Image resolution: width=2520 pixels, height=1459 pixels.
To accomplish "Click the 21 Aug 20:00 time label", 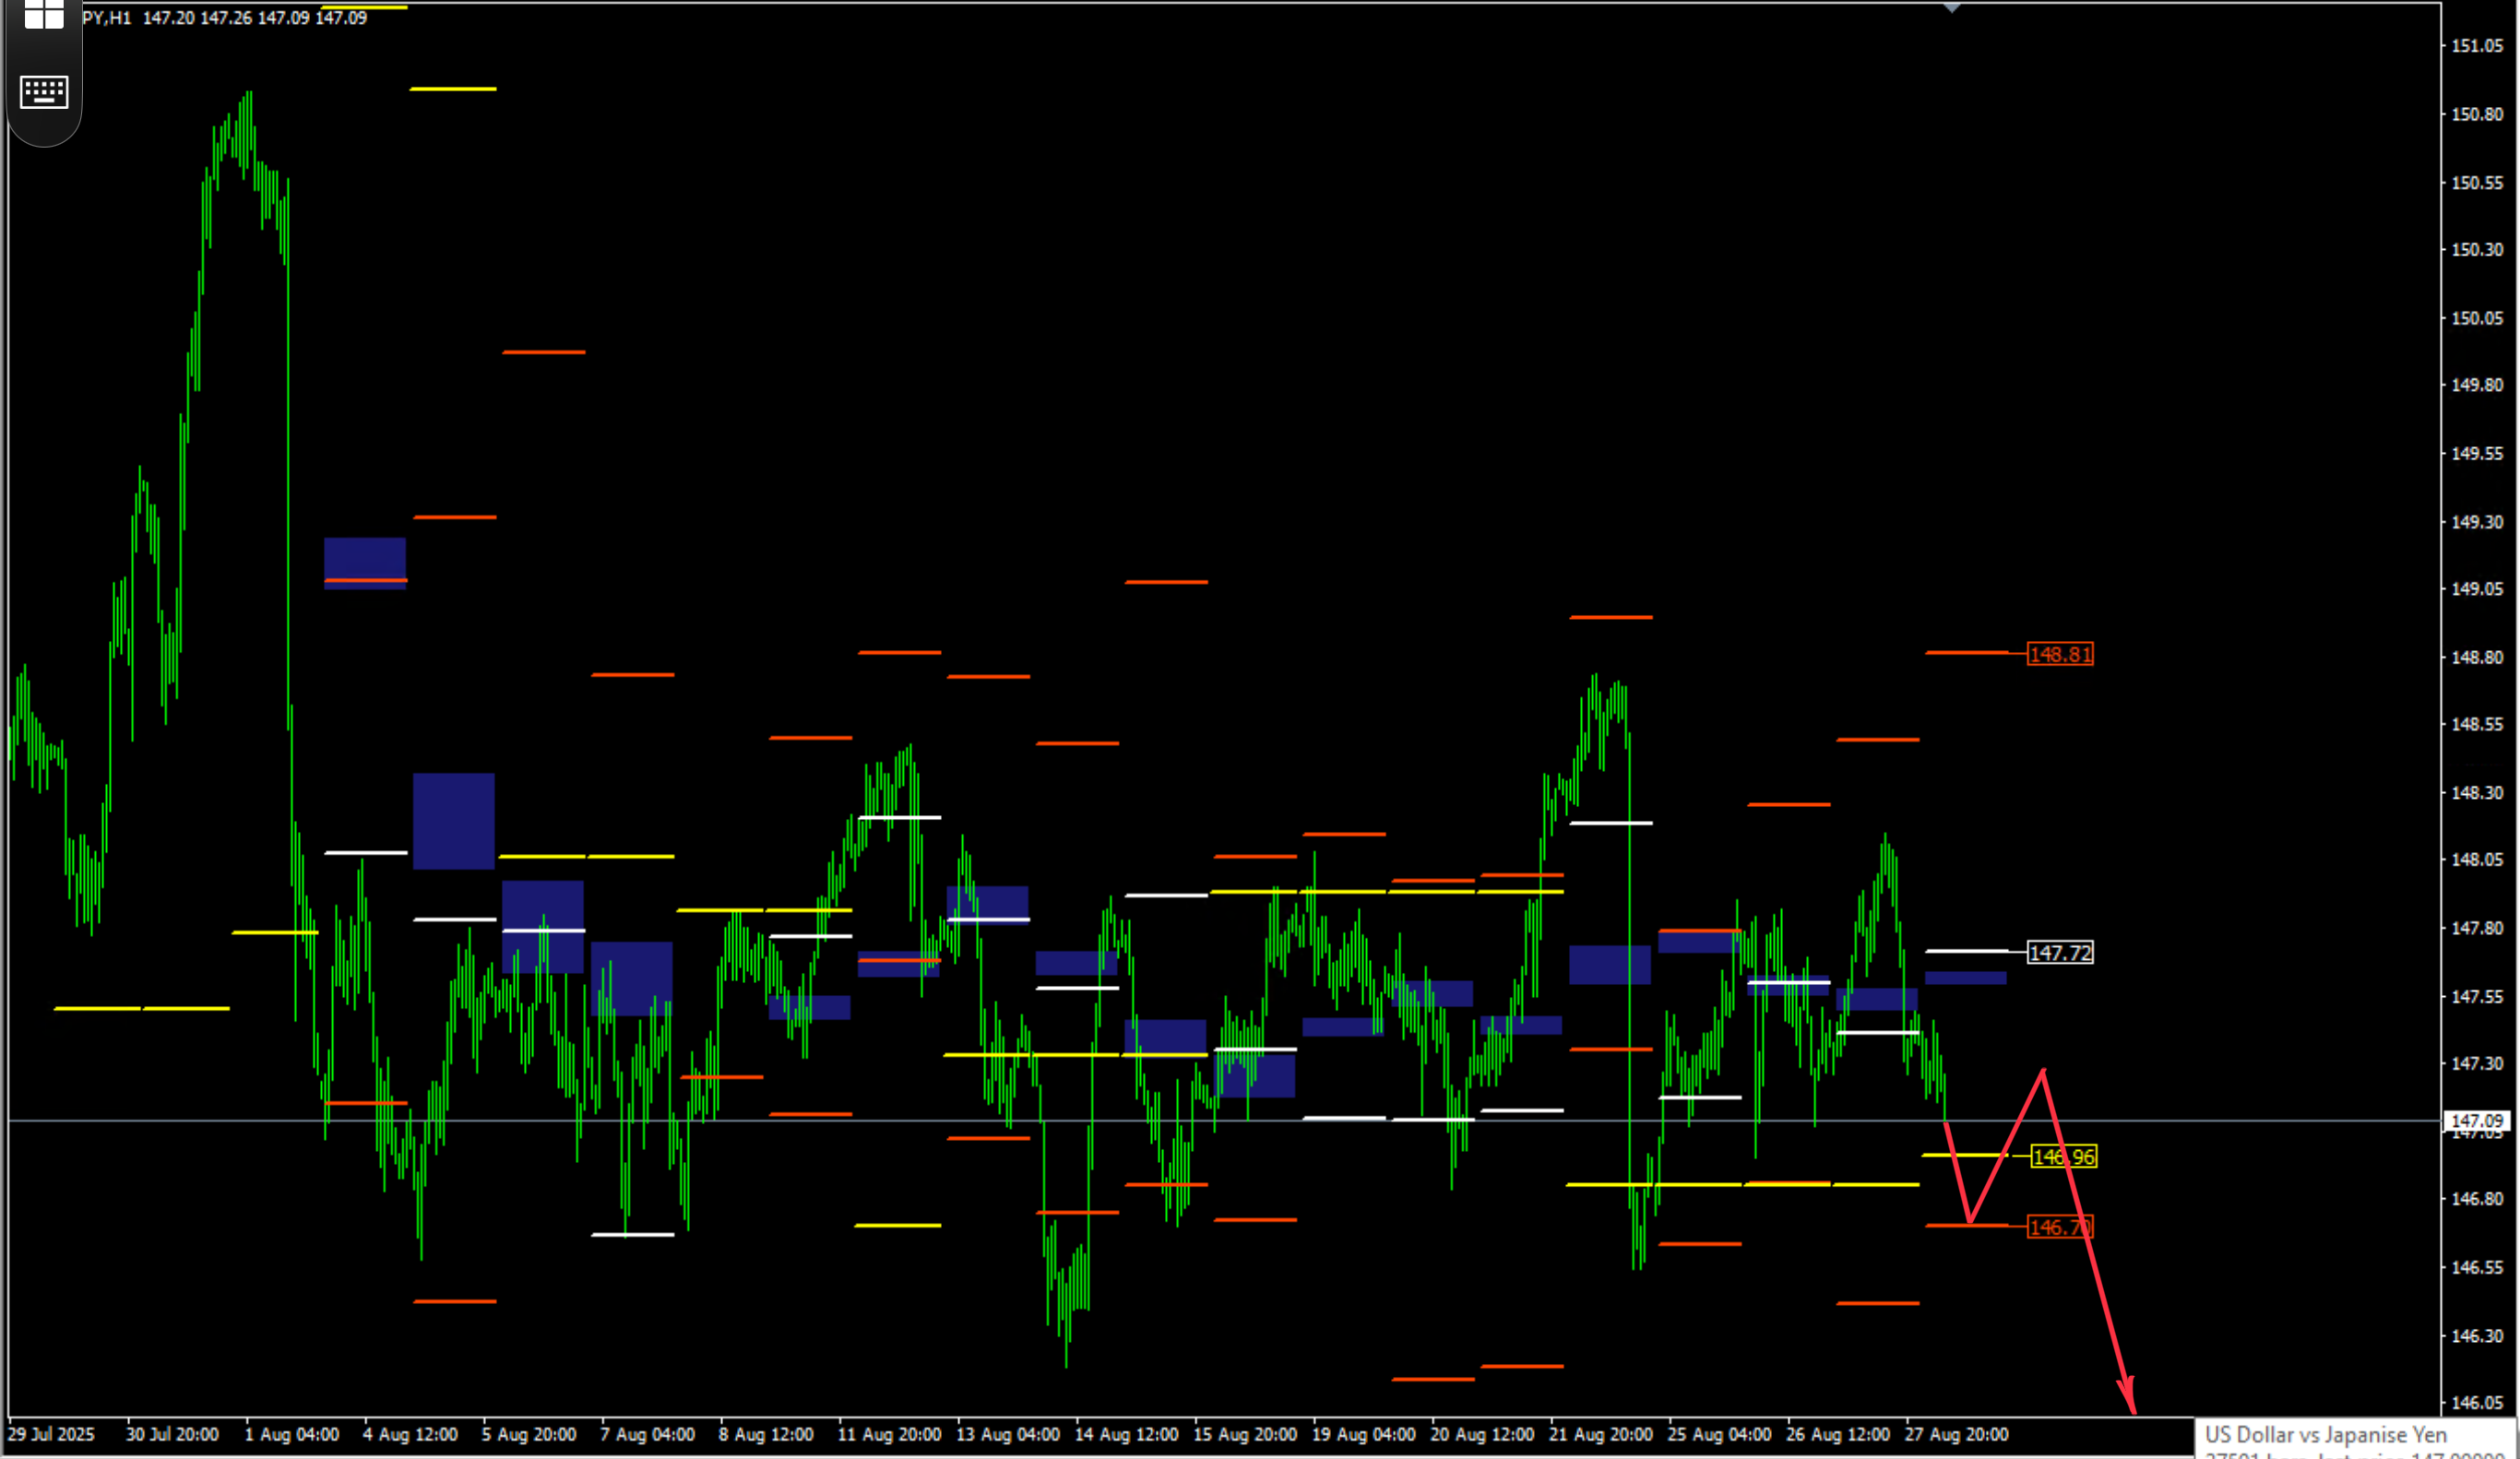I will [x=1601, y=1434].
